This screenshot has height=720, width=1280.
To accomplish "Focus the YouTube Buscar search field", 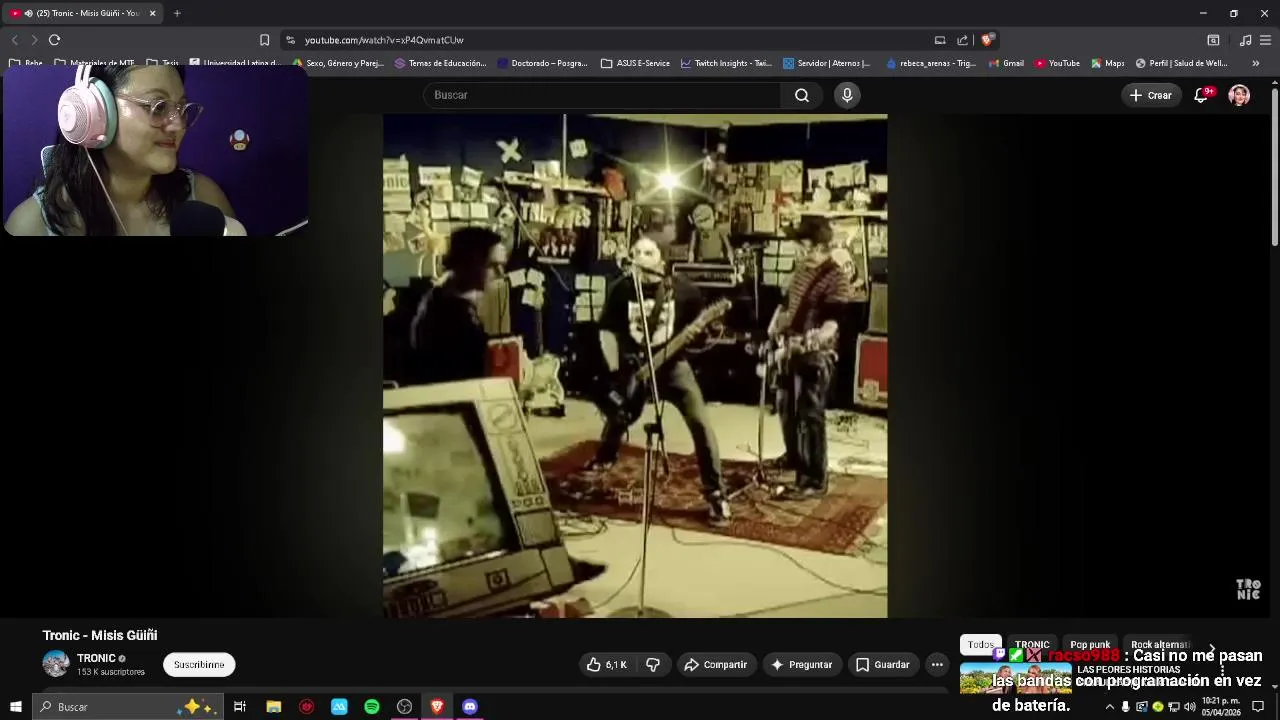I will pos(602,95).
